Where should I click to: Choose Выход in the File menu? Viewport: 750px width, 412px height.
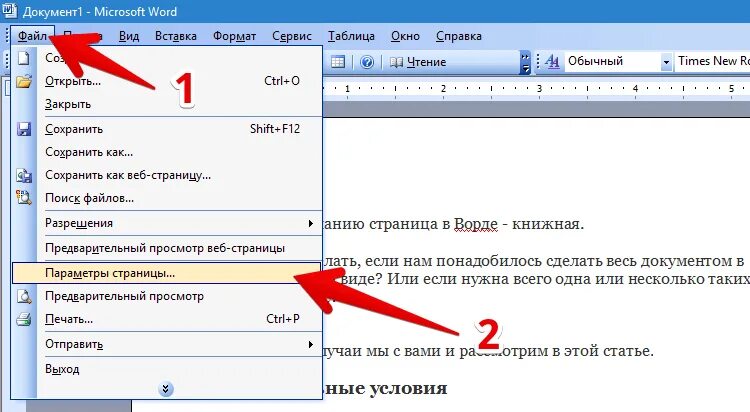(167, 369)
